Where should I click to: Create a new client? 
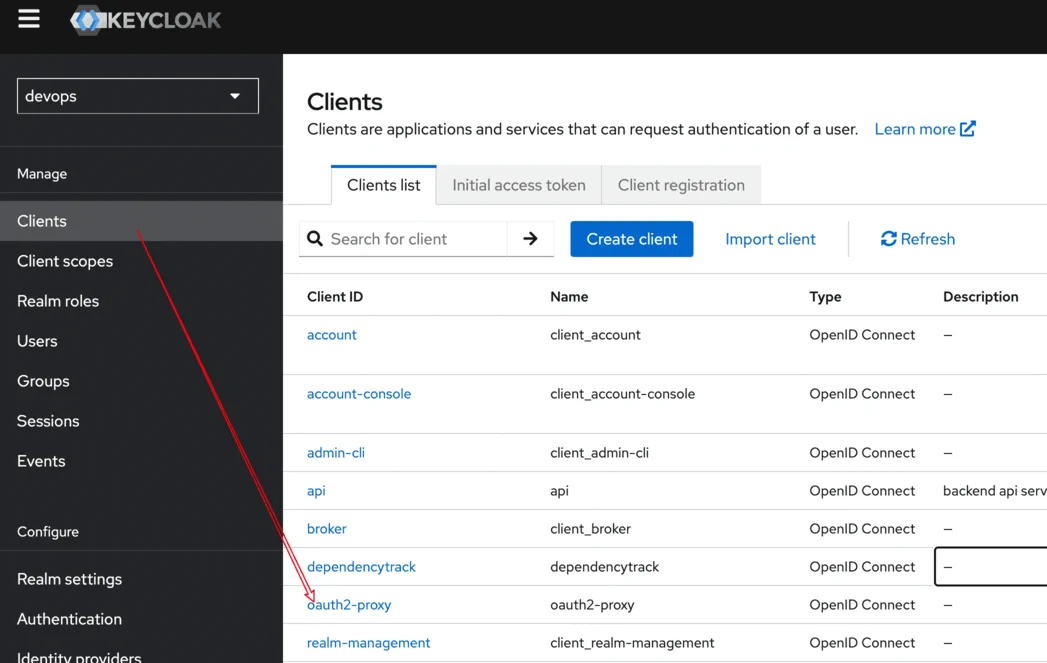pyautogui.click(x=631, y=239)
